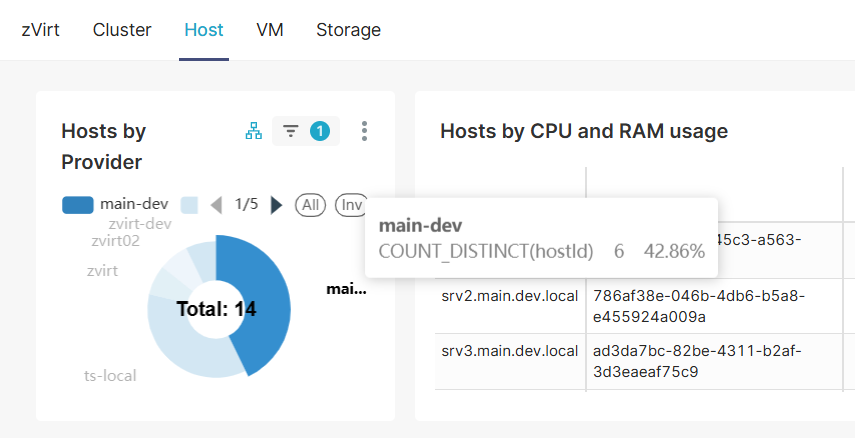Click the filter icon with badge 1
The image size is (855, 438).
[306, 131]
